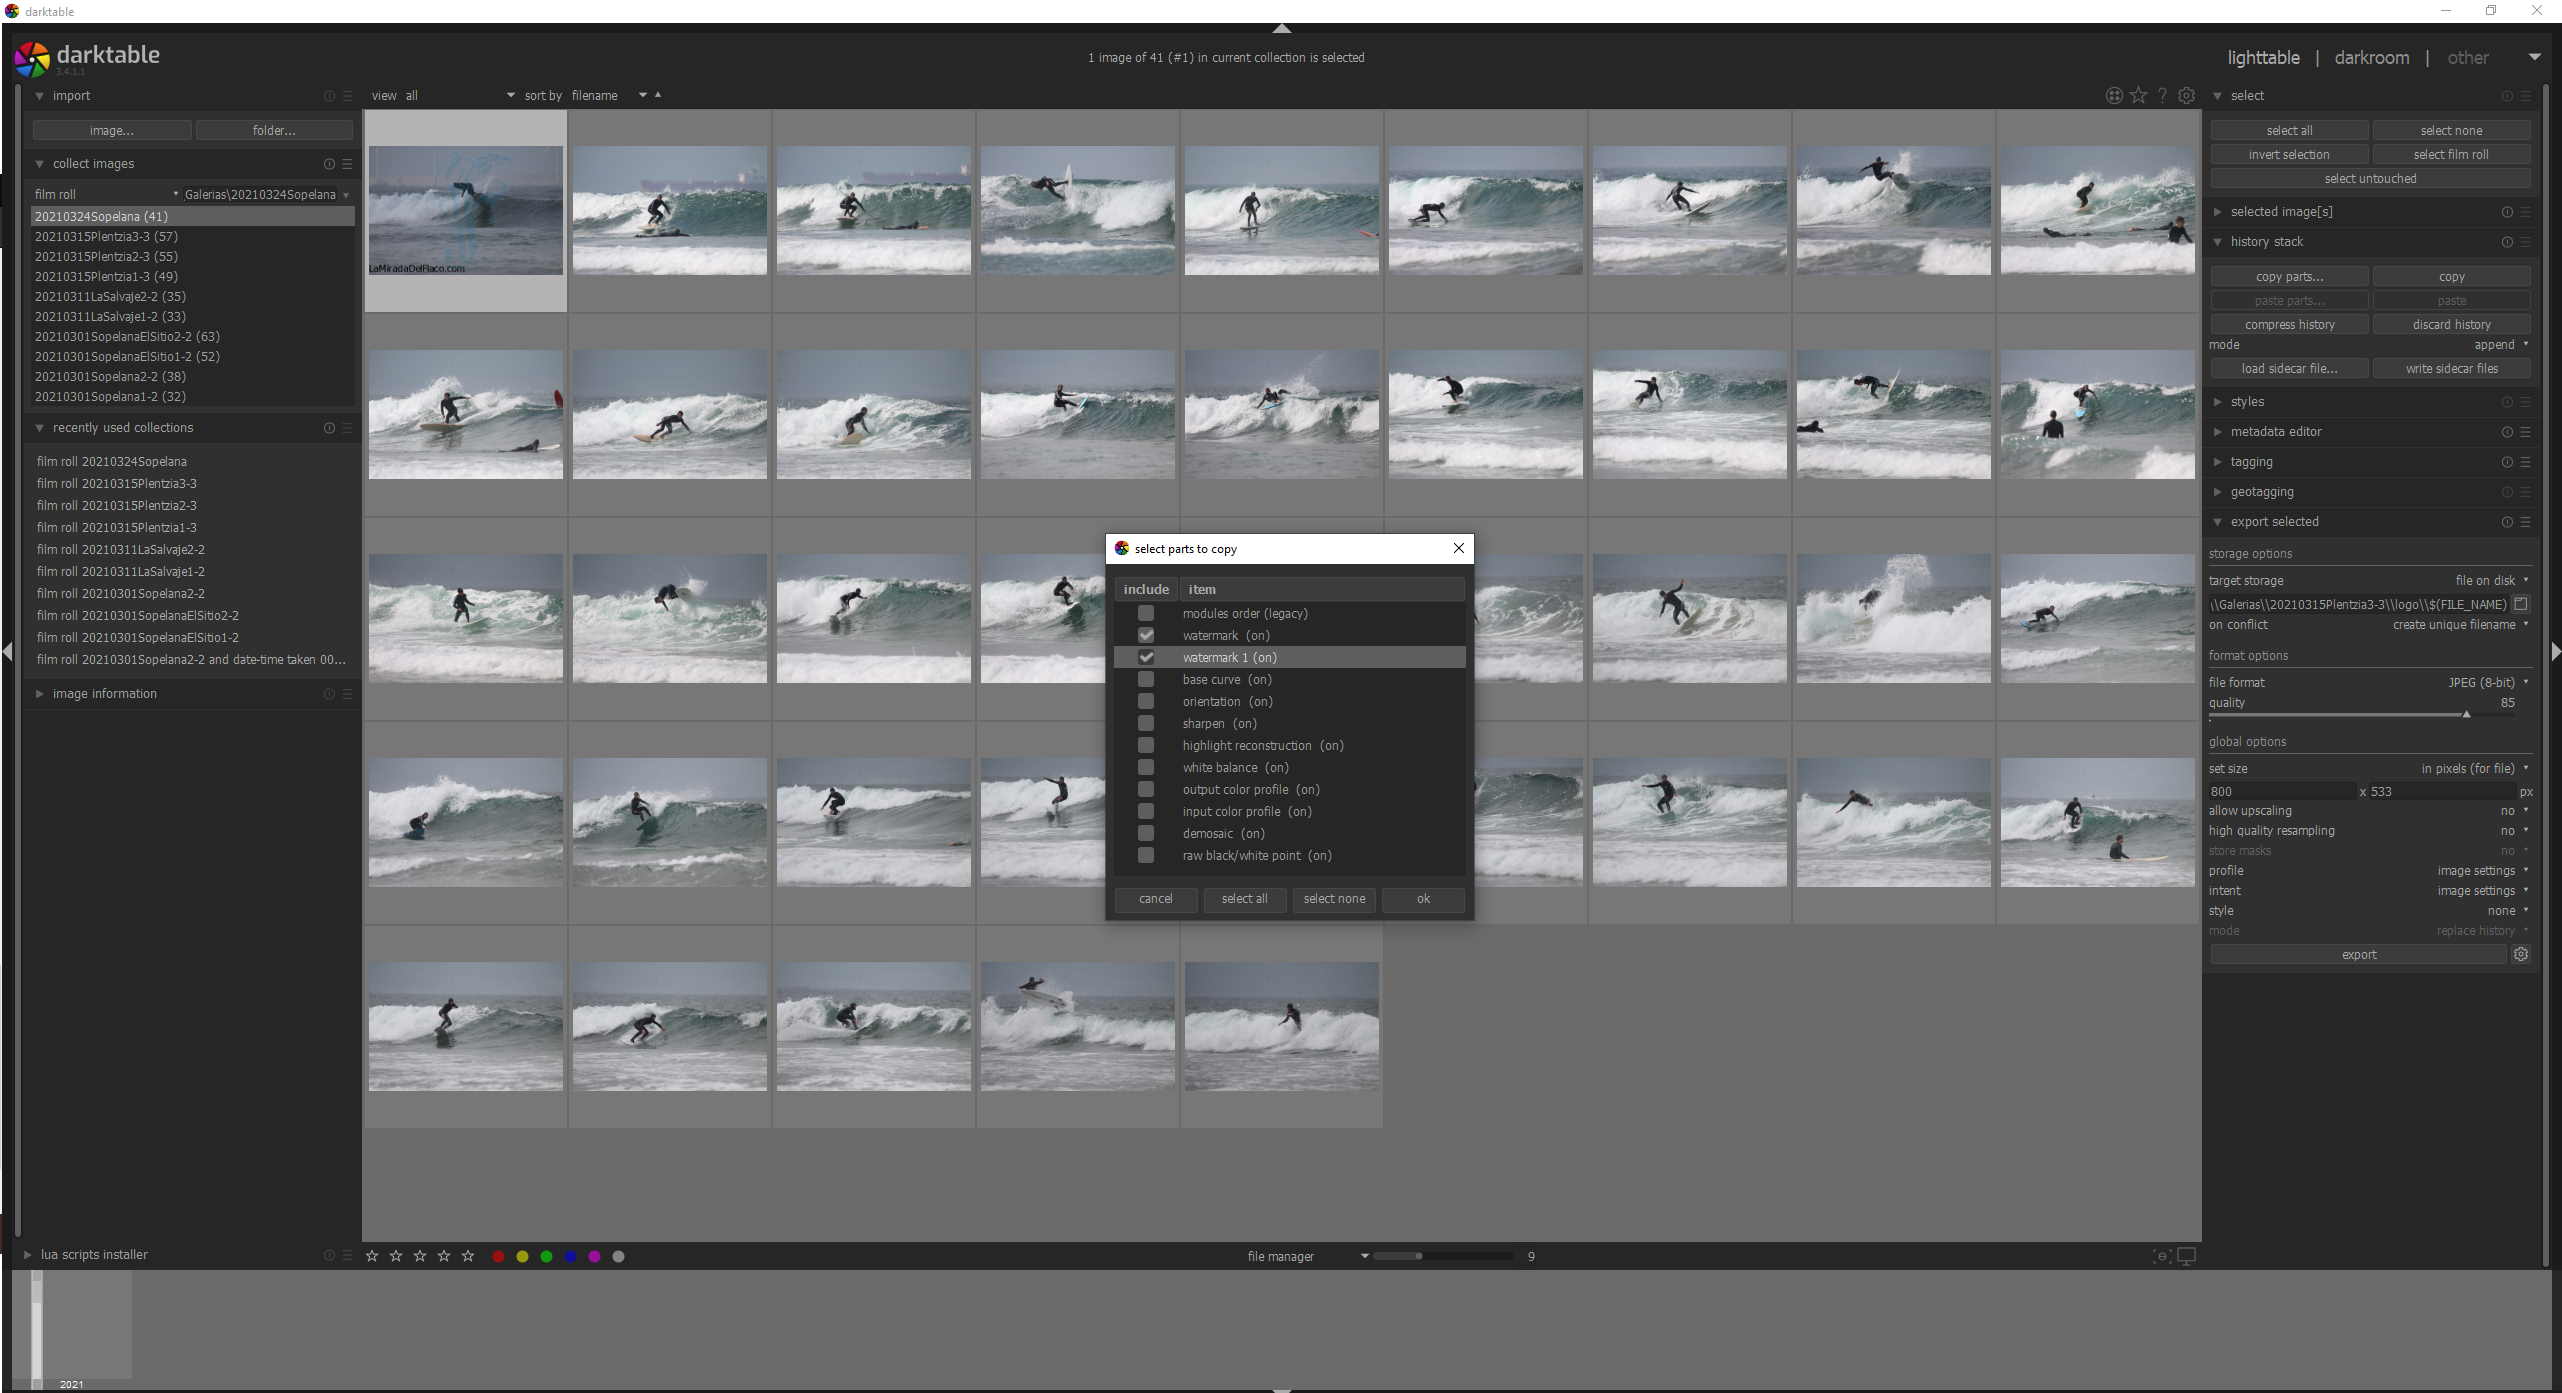
Task: Toggle the display profile monitor icon
Action: 2186,1256
